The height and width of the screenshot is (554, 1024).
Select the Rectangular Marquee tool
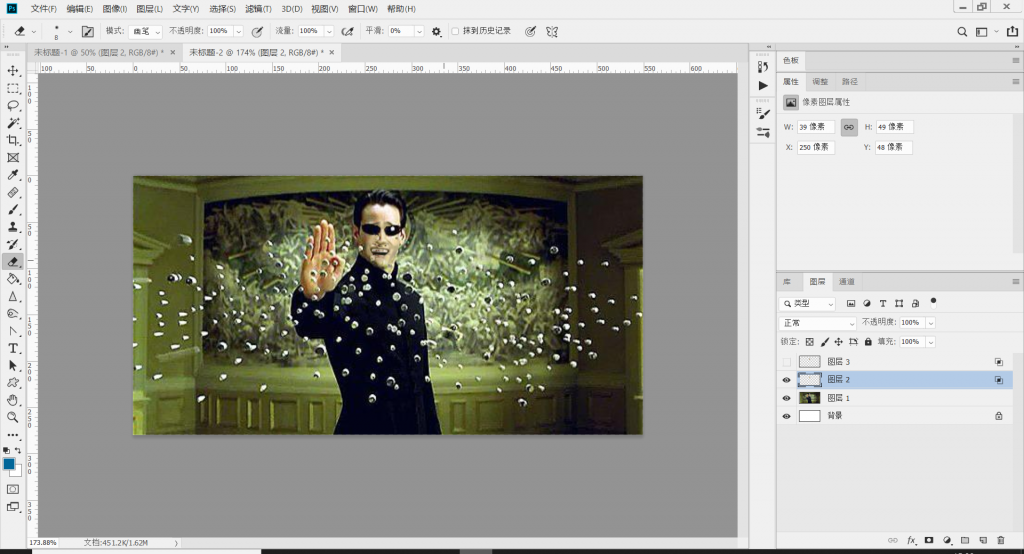[12, 88]
